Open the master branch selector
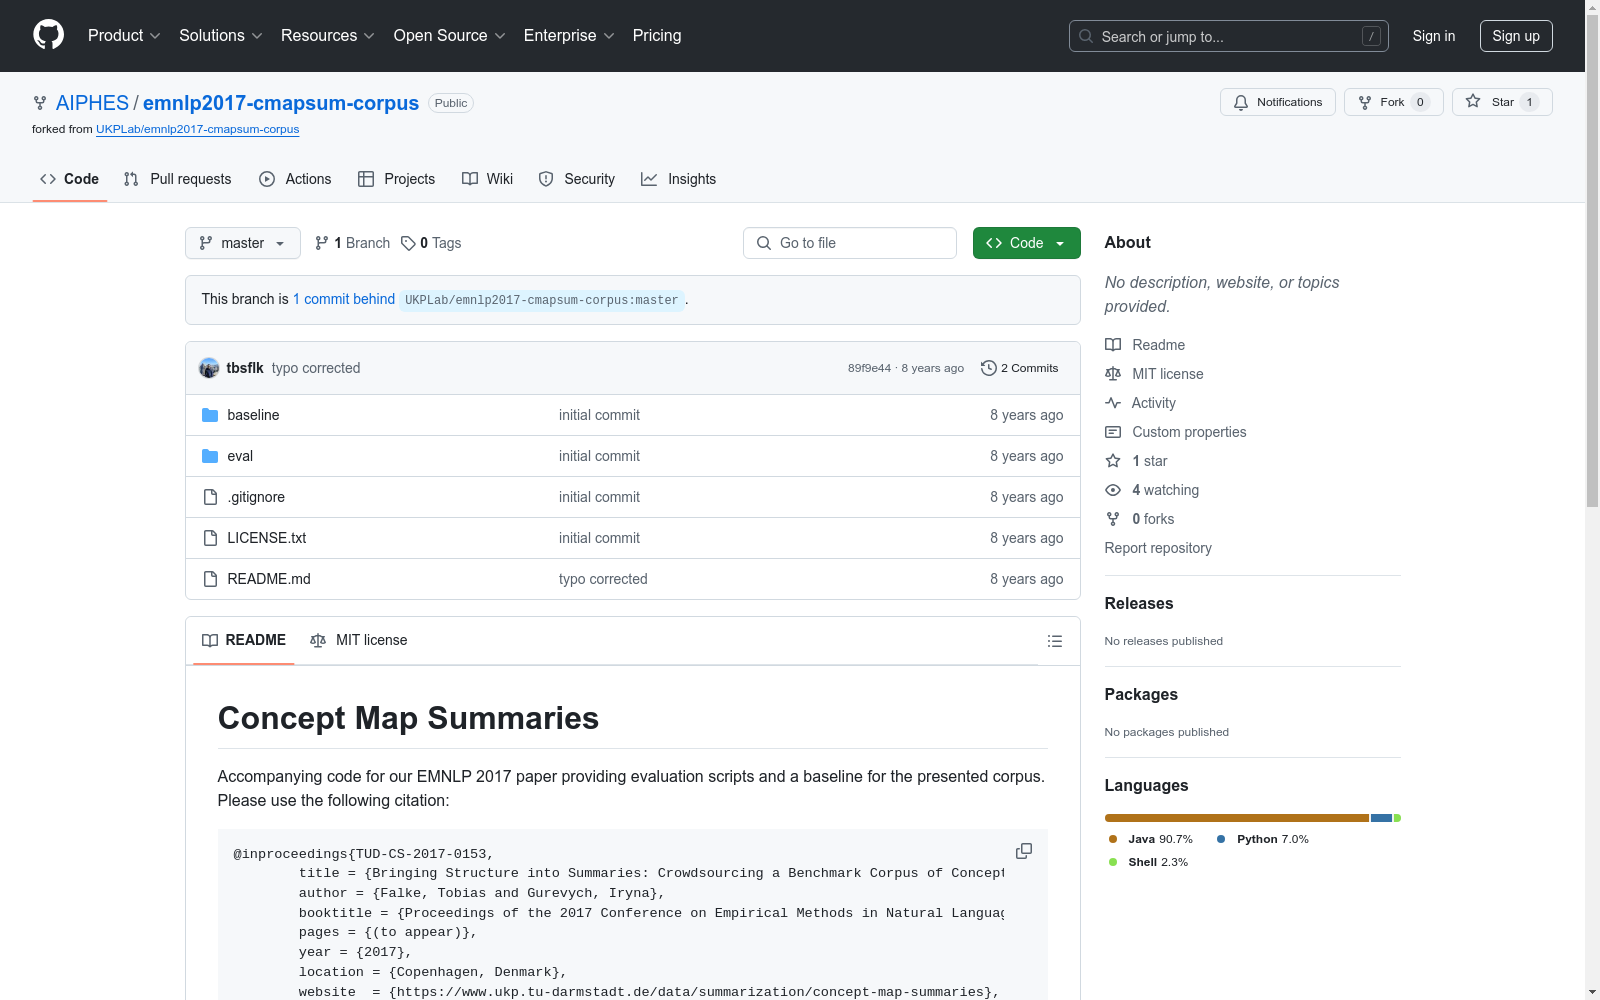The width and height of the screenshot is (1600, 1000). (x=243, y=243)
